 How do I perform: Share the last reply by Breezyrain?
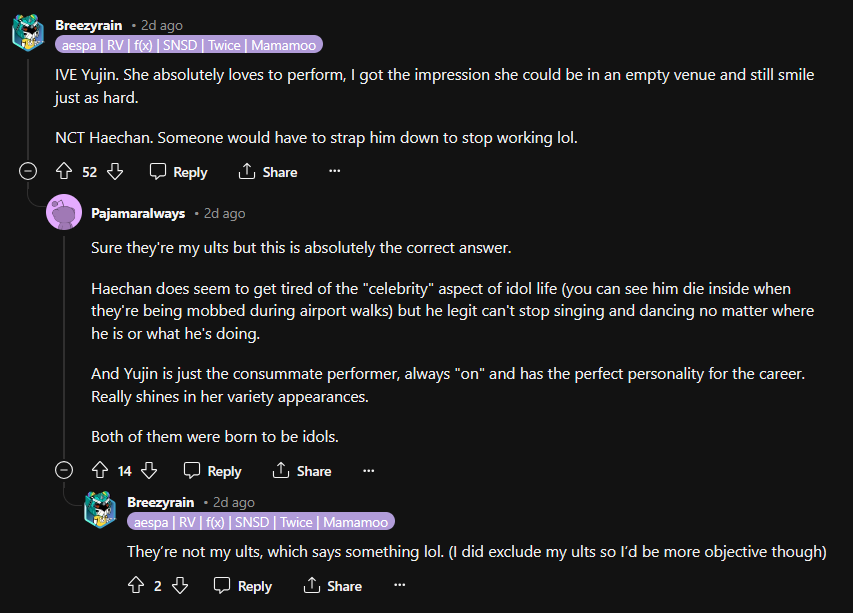pos(333,586)
